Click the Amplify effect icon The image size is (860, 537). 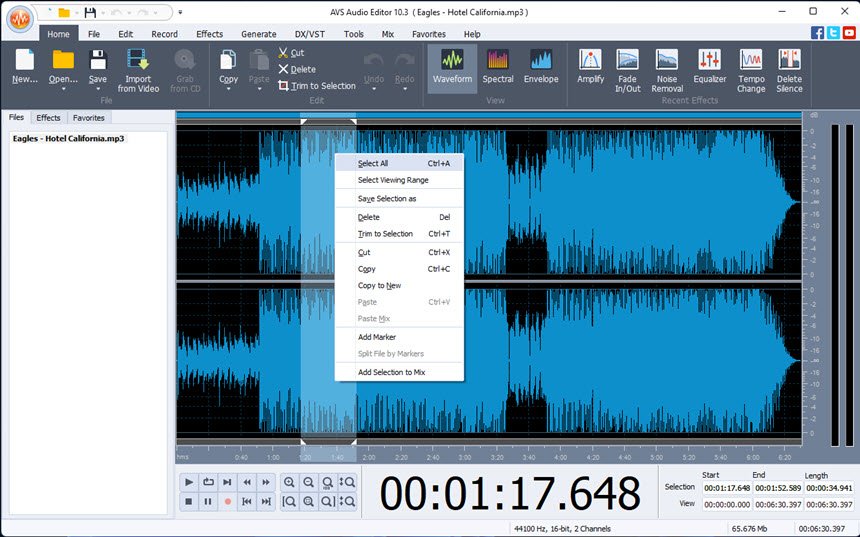(x=590, y=60)
